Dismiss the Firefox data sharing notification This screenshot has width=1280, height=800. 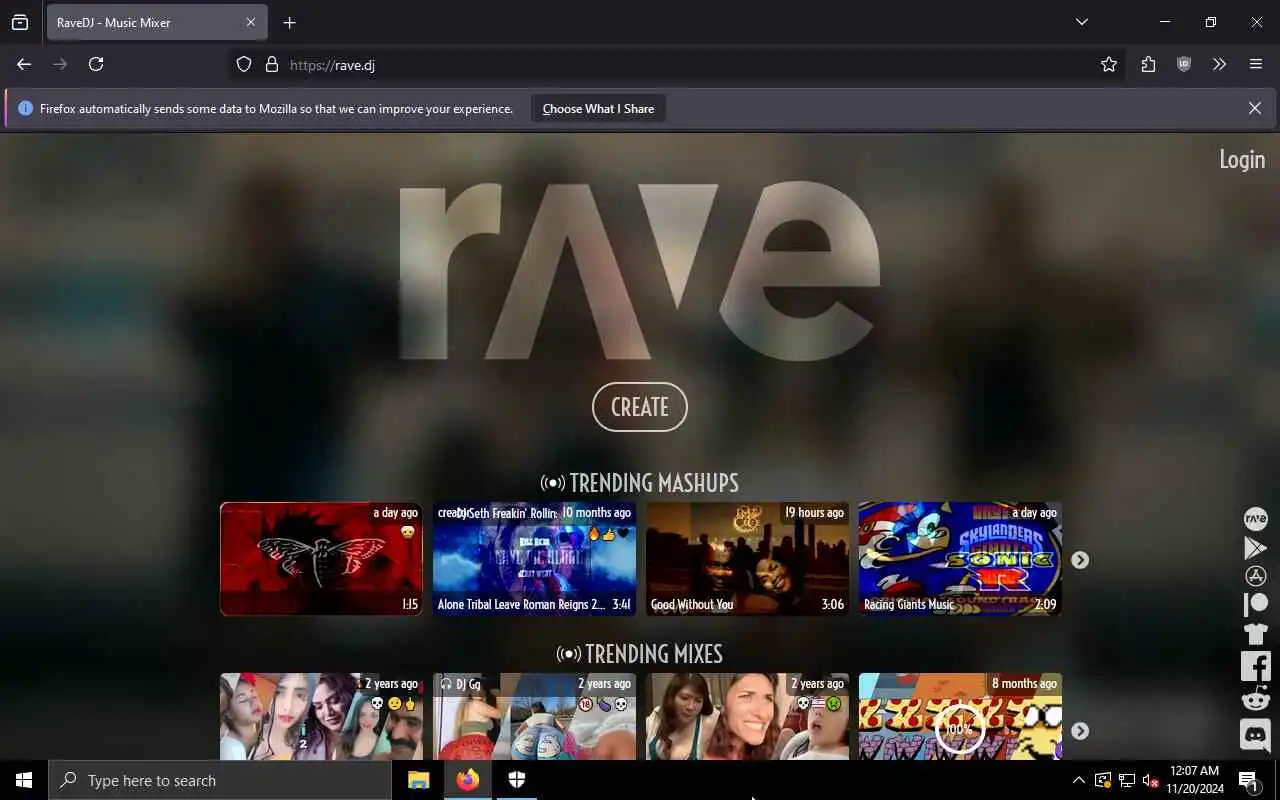pos(1255,108)
